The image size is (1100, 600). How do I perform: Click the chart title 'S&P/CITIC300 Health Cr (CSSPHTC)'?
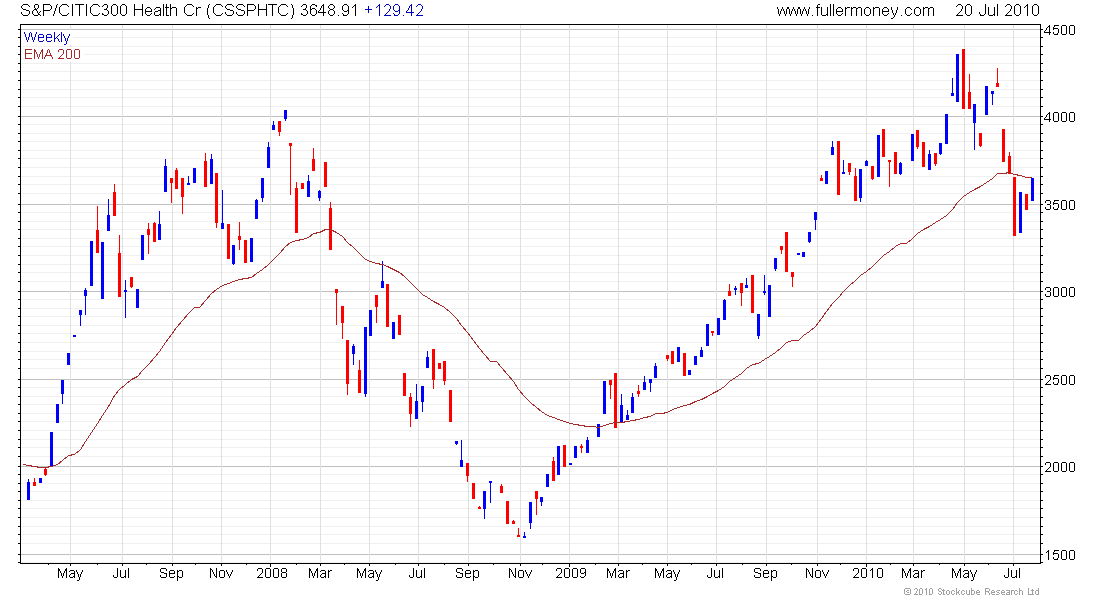[x=157, y=11]
